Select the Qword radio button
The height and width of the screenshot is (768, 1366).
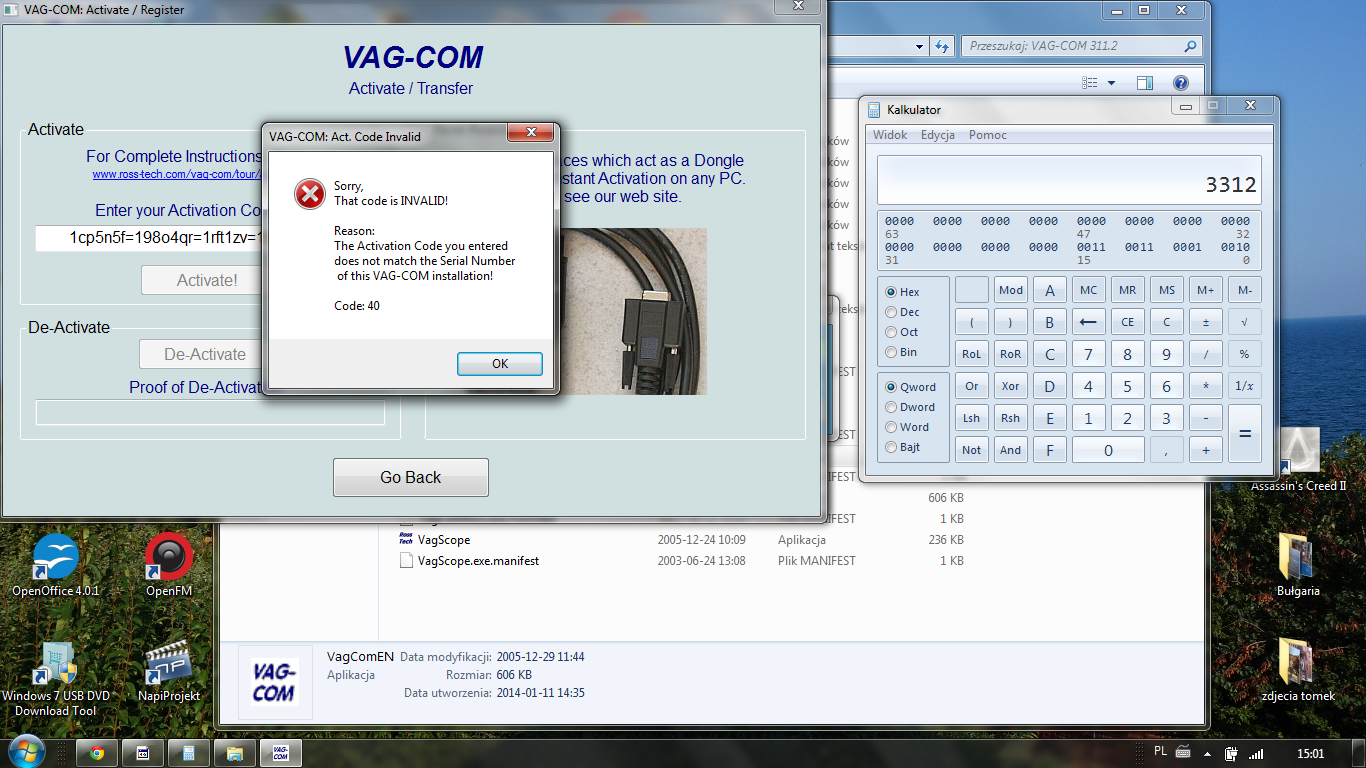[891, 387]
